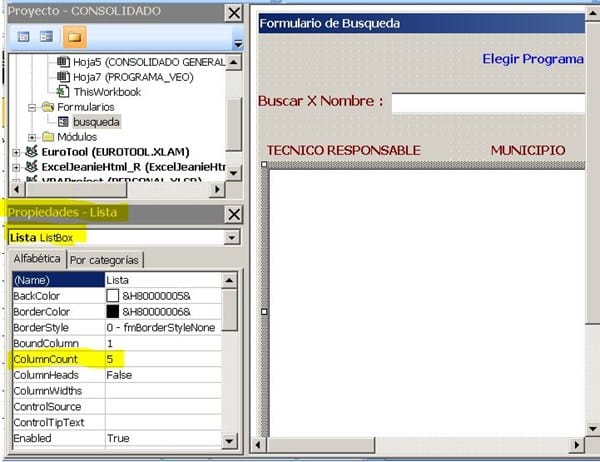Screen dimensions: 600x462
Task: Click the Hoja7 worksheet icon
Action: (x=63, y=77)
